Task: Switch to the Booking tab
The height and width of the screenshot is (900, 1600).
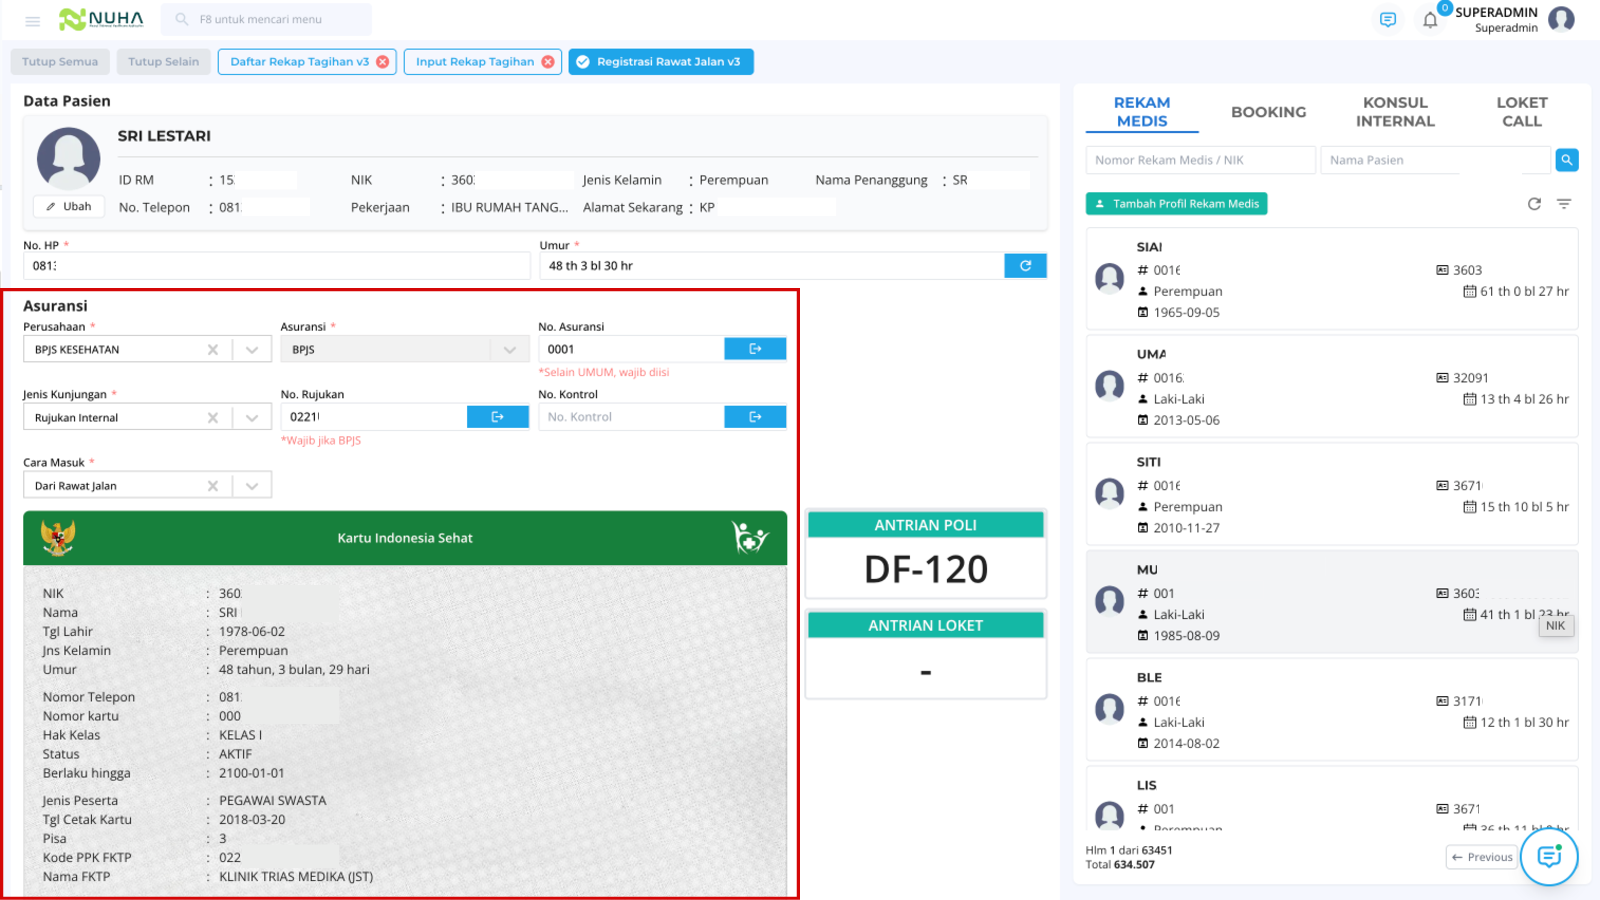Action: pos(1268,112)
